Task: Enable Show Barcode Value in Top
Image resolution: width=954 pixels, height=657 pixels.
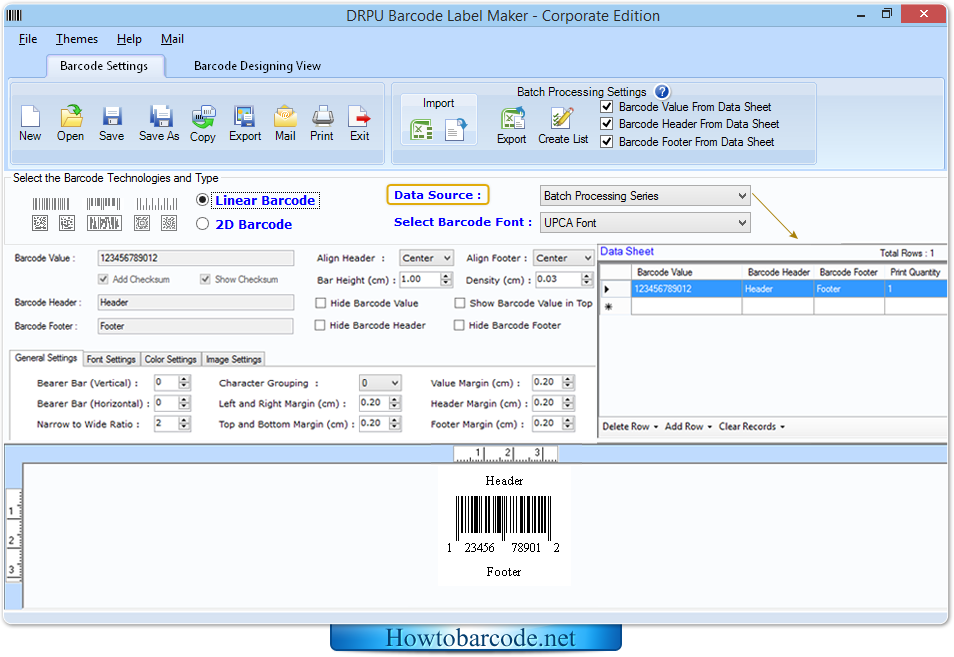Action: (460, 303)
